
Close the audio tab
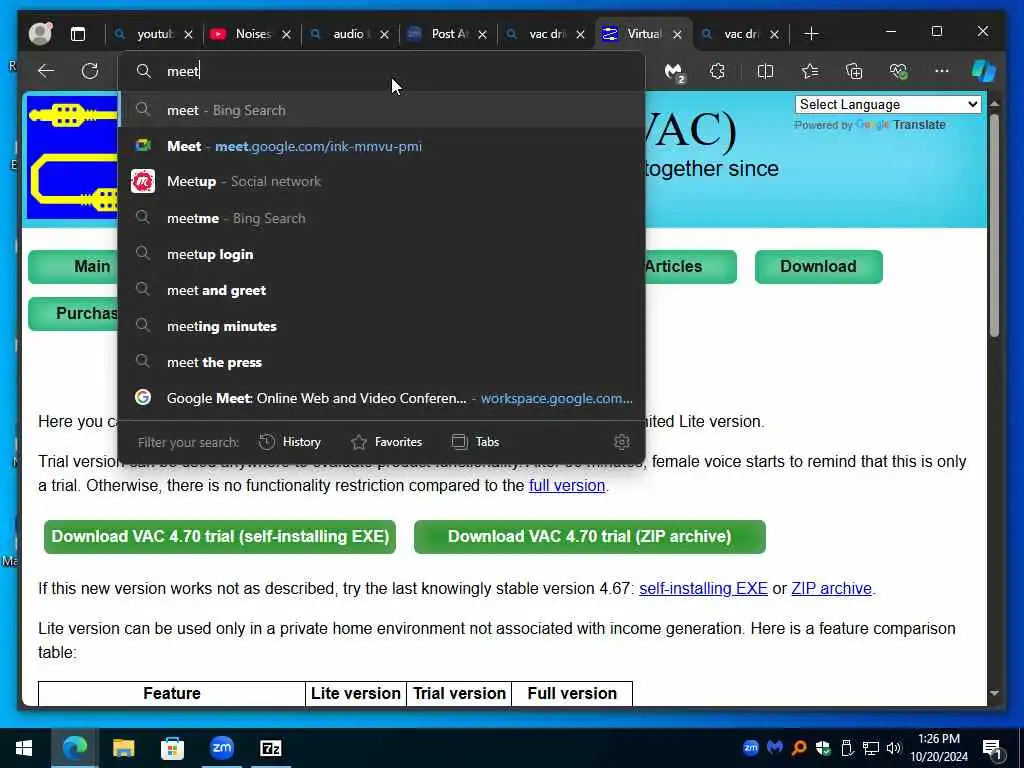384,34
